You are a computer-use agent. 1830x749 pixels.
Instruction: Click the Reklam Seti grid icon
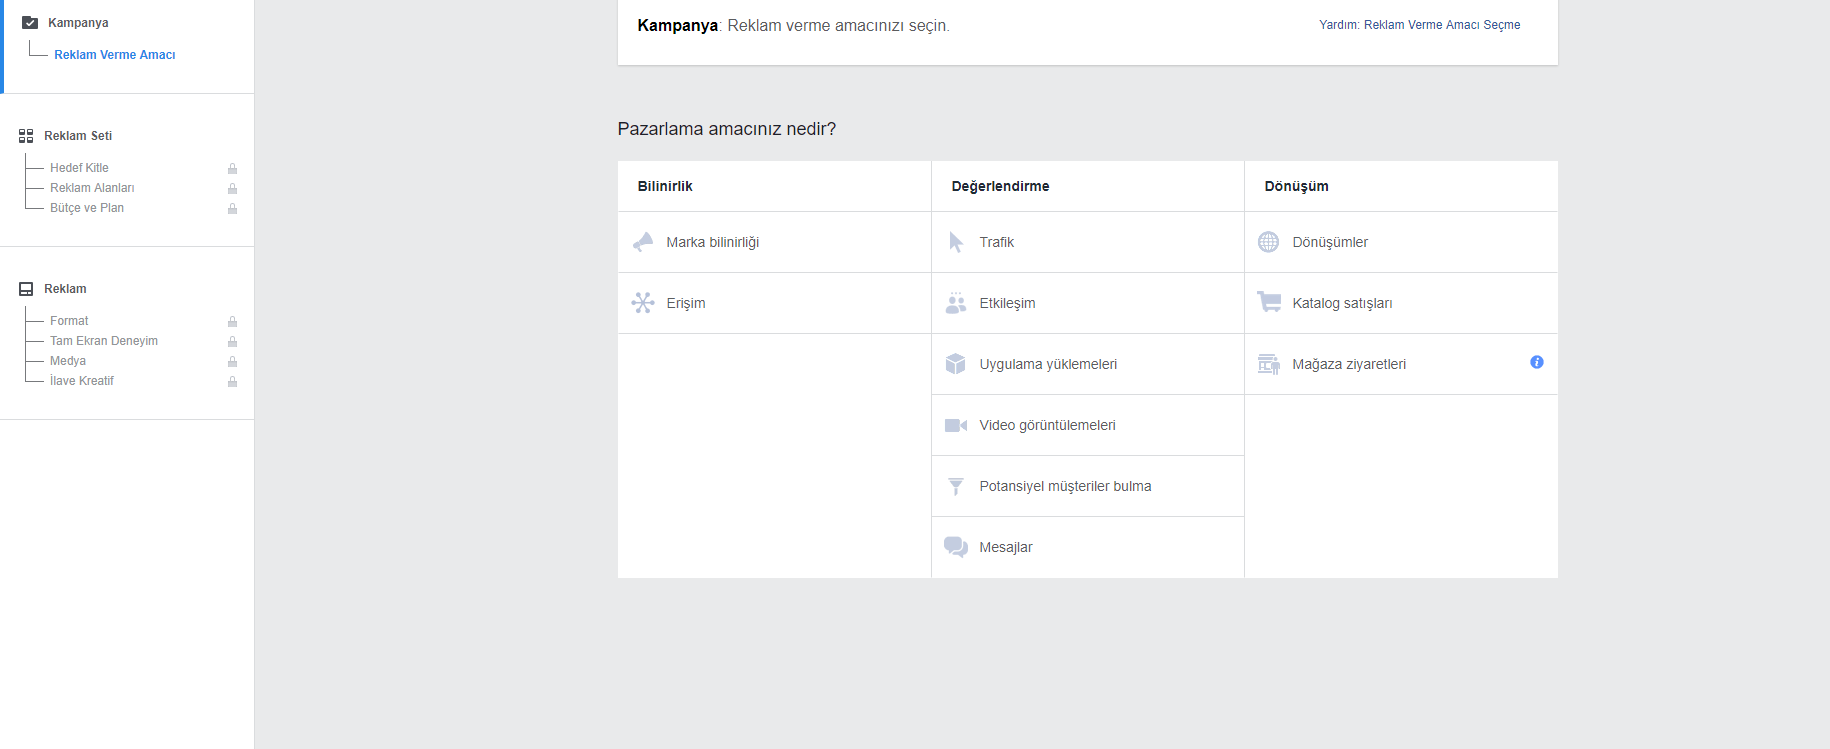pyautogui.click(x=26, y=136)
